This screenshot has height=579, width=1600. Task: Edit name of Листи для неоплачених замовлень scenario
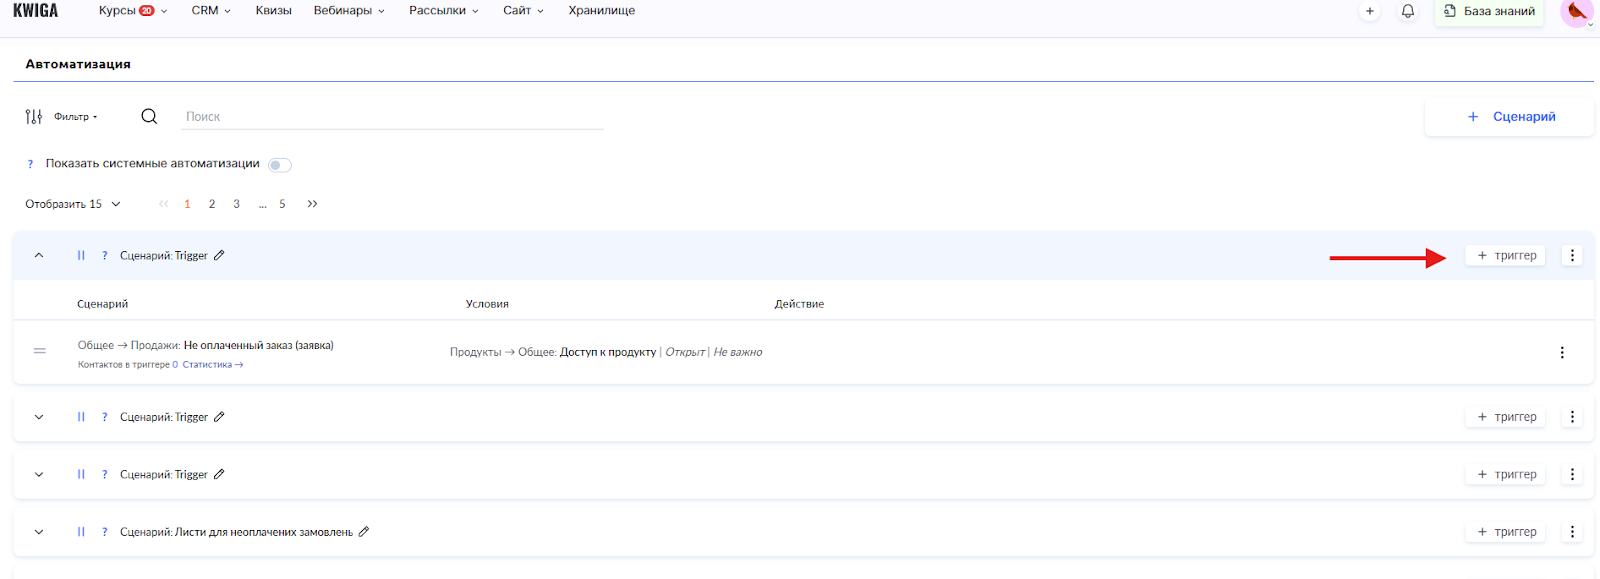(364, 532)
